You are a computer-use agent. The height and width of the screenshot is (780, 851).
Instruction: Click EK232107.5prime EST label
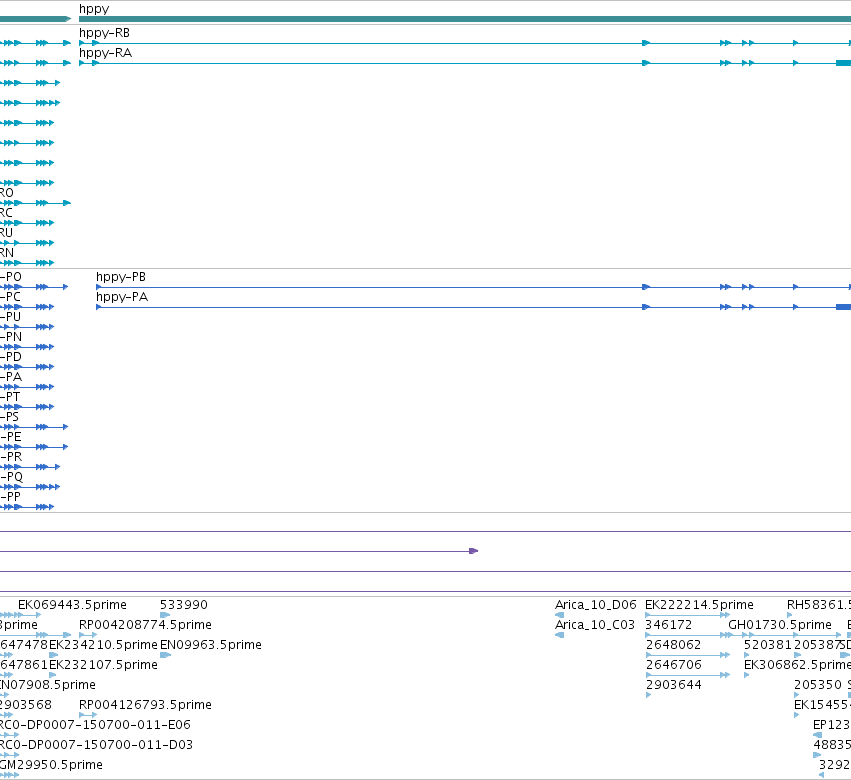pos(103,665)
